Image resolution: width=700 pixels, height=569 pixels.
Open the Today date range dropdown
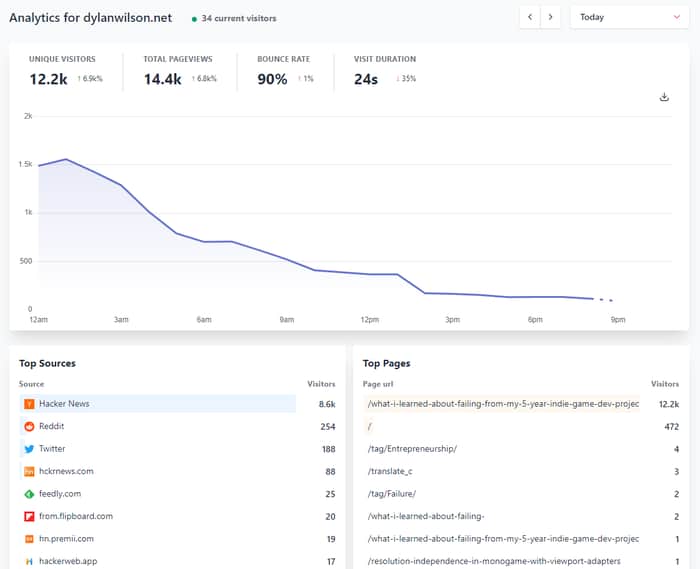click(629, 17)
